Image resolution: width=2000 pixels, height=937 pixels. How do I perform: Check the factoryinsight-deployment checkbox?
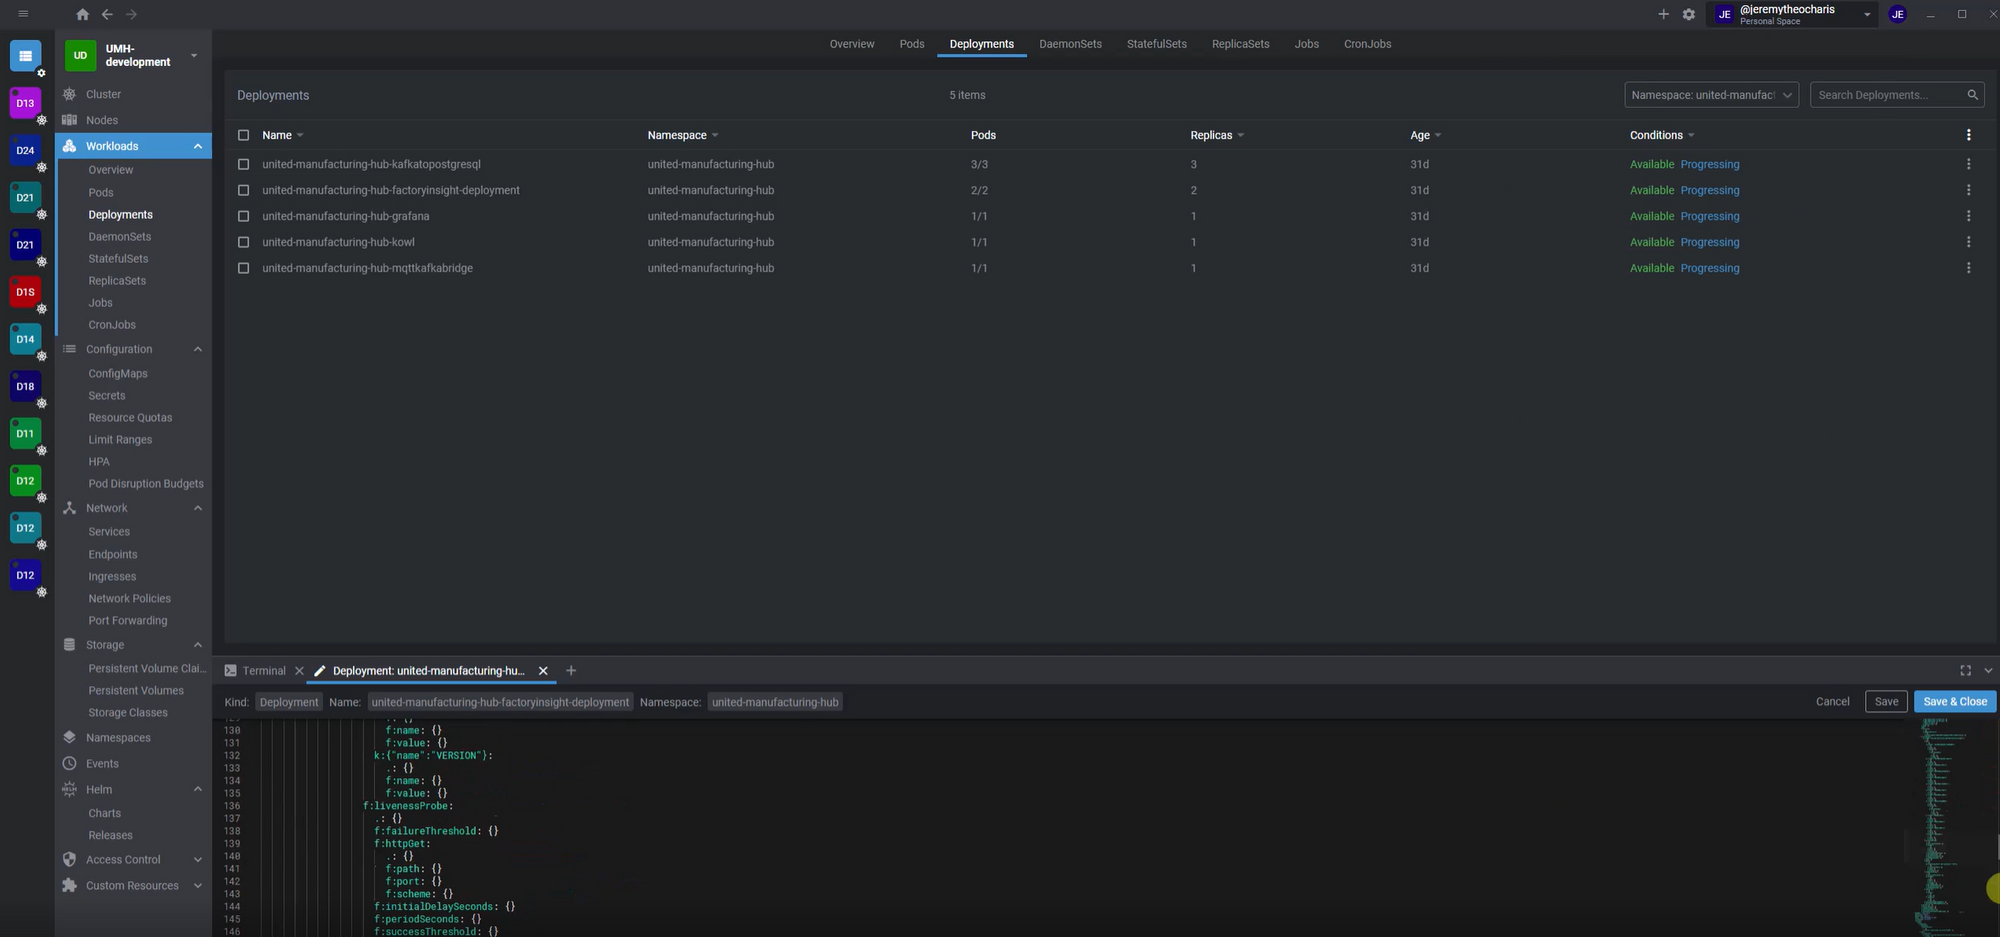click(243, 190)
